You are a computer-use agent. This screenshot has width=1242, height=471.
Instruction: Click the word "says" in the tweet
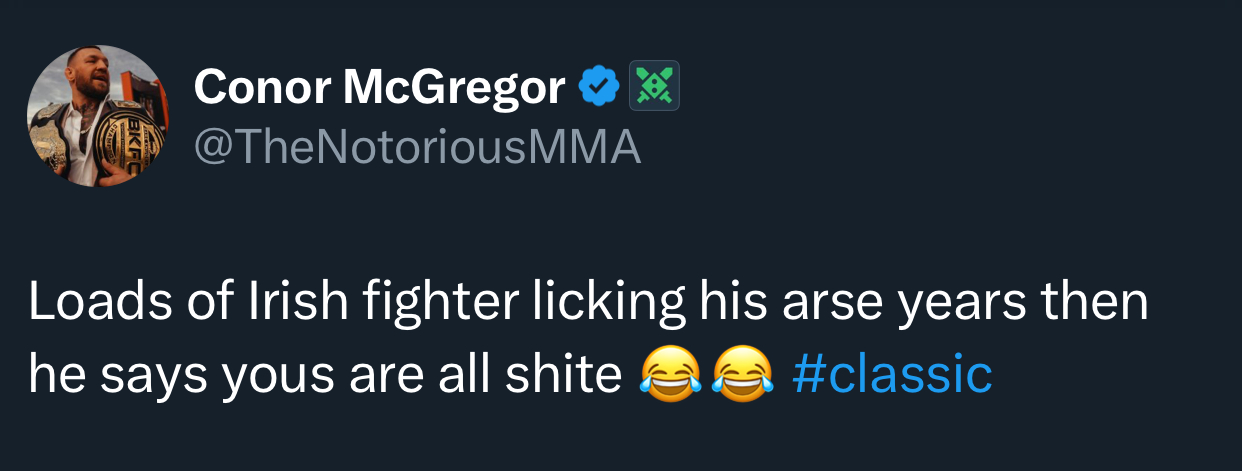tap(147, 375)
